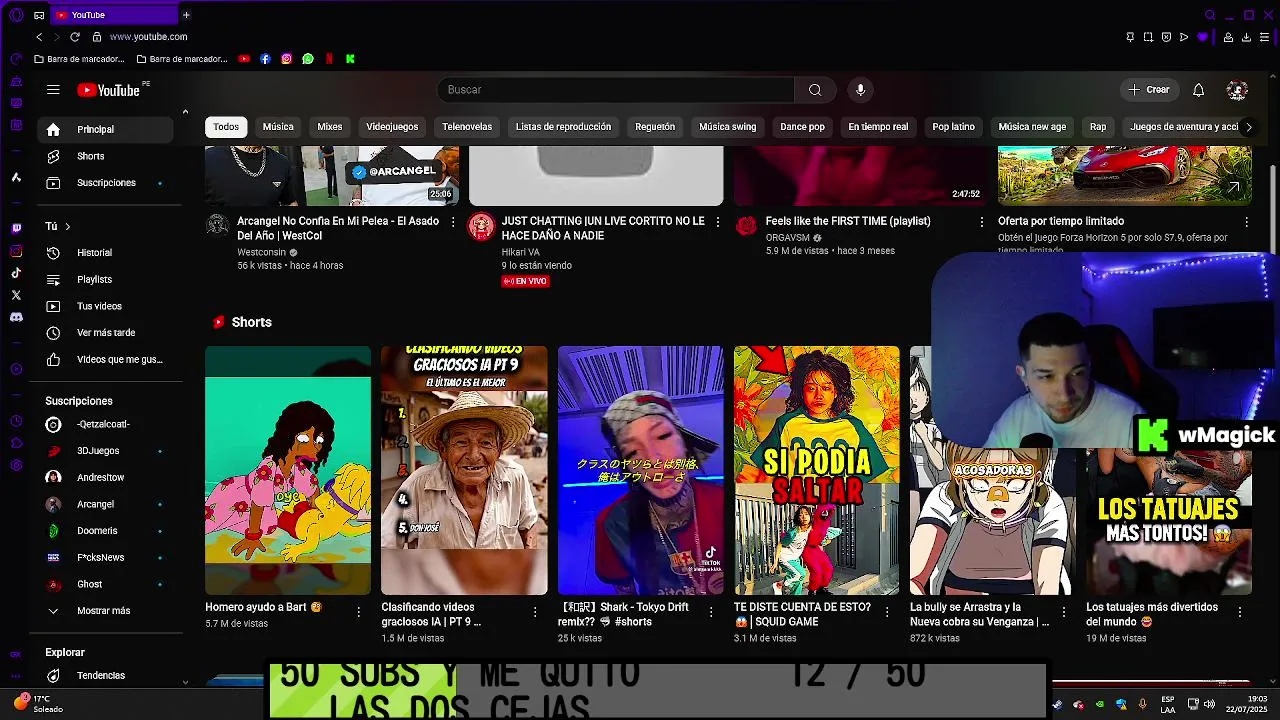The image size is (1280, 720).
Task: Click the Crear button
Action: [1148, 90]
